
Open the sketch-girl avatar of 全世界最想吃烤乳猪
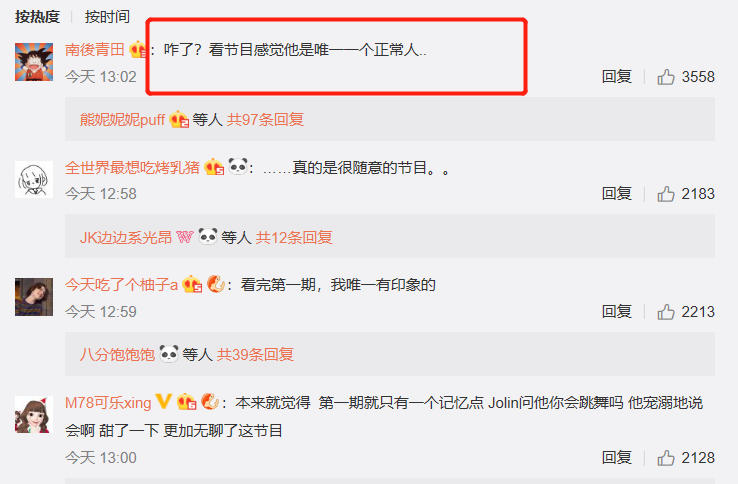[x=34, y=179]
